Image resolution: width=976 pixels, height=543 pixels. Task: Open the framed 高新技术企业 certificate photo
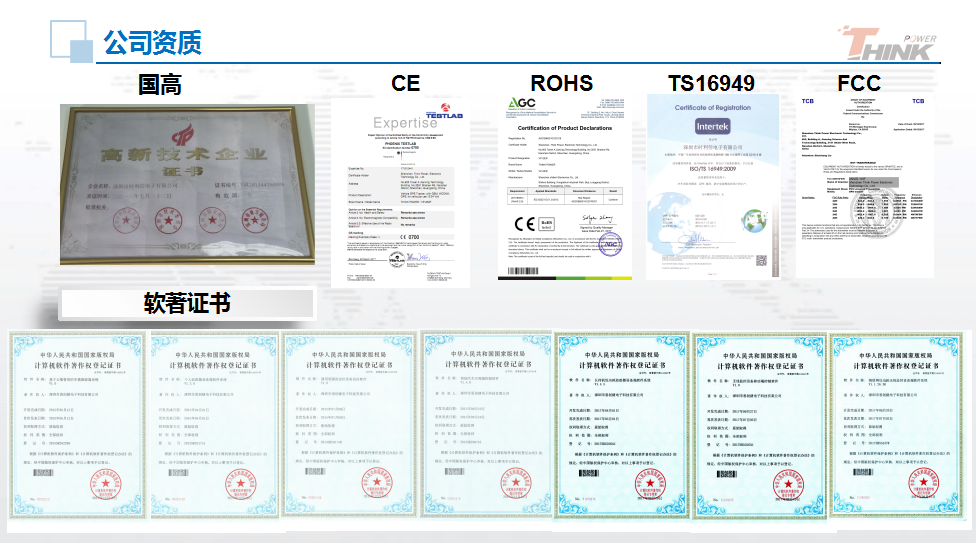pos(186,190)
